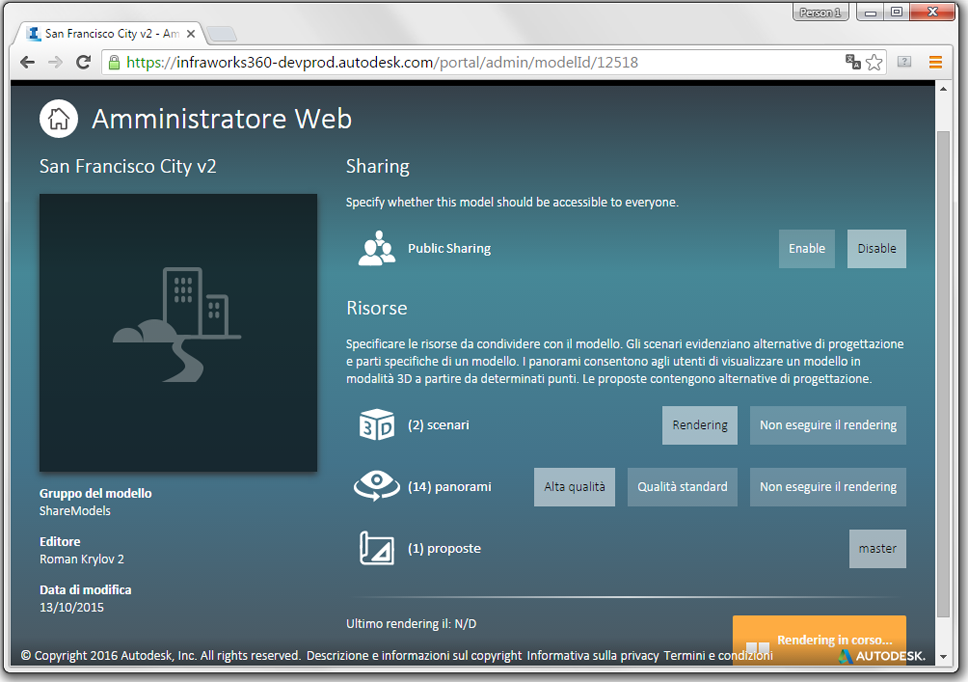Click the Roman Krylov 2 editor name
This screenshot has height=682, width=968.
pyautogui.click(x=81, y=559)
